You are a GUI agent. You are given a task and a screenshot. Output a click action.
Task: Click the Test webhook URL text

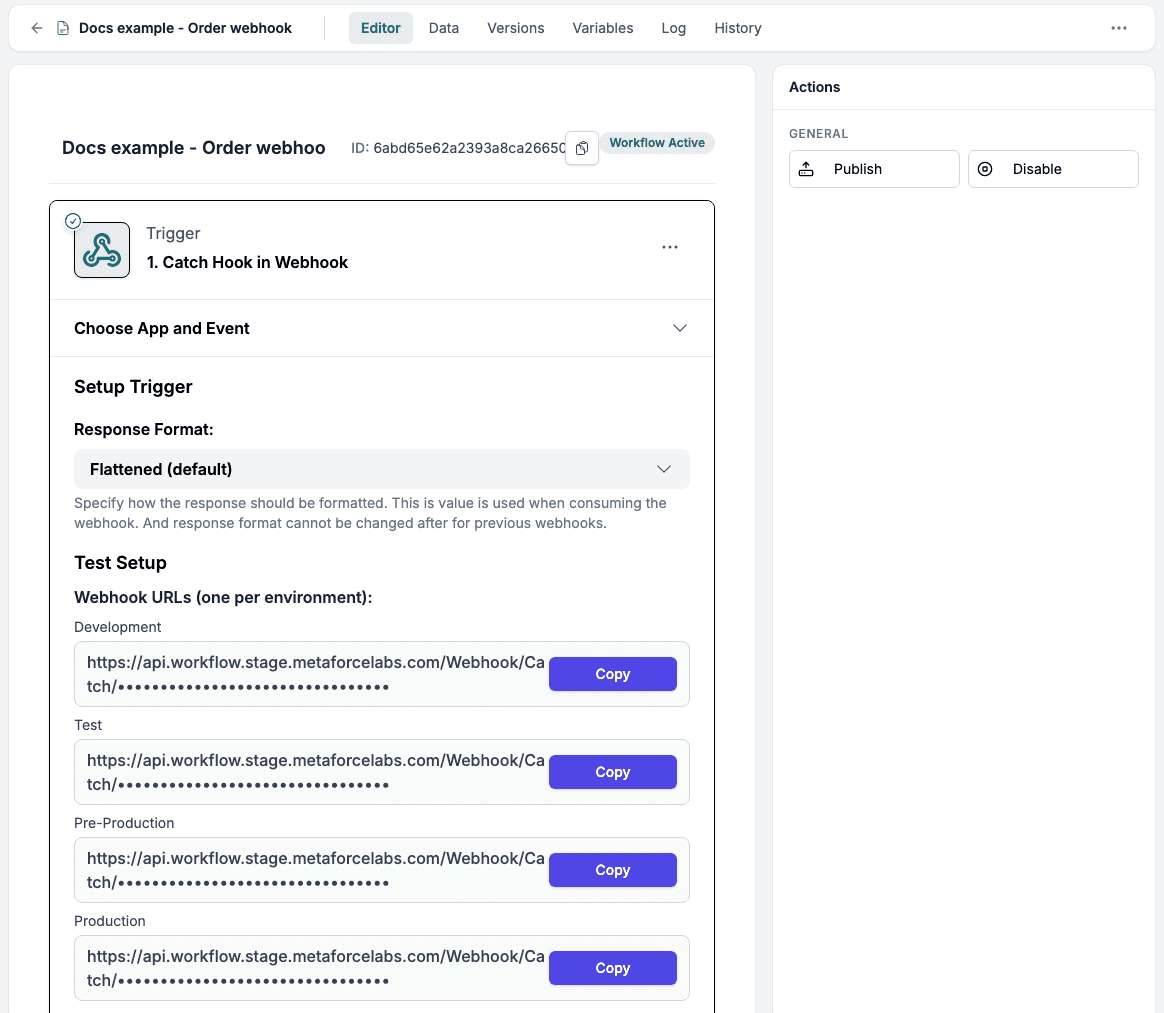[315, 772]
